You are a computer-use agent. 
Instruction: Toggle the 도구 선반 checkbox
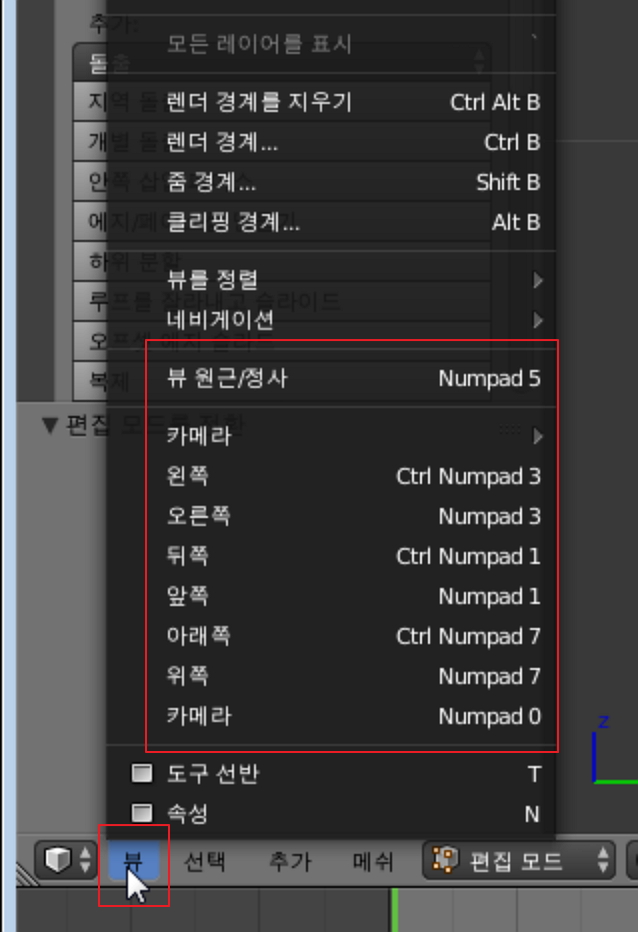[142, 773]
